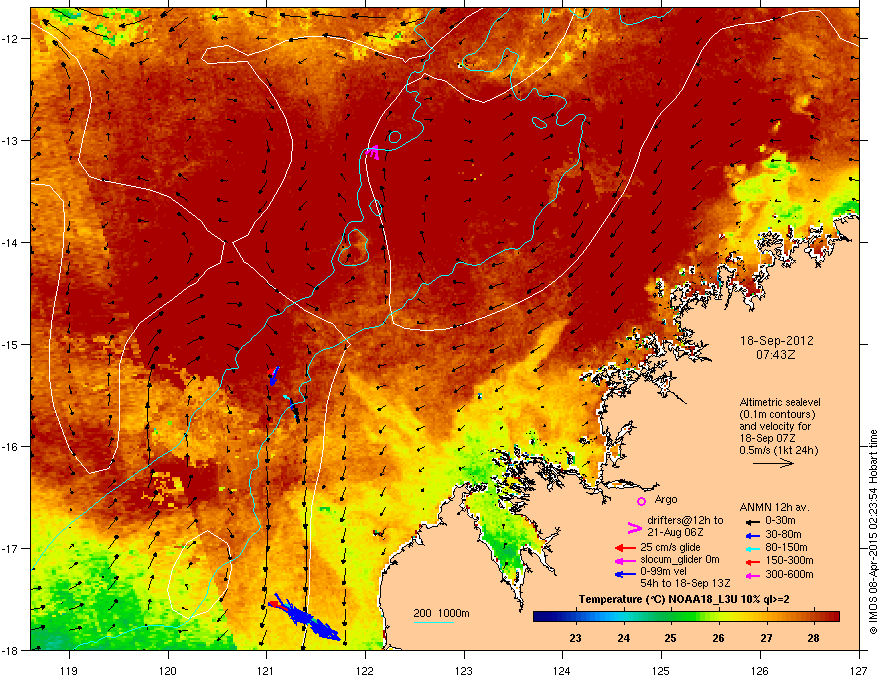Click the magenta slocum_glider legend arrow

[x=625, y=560]
